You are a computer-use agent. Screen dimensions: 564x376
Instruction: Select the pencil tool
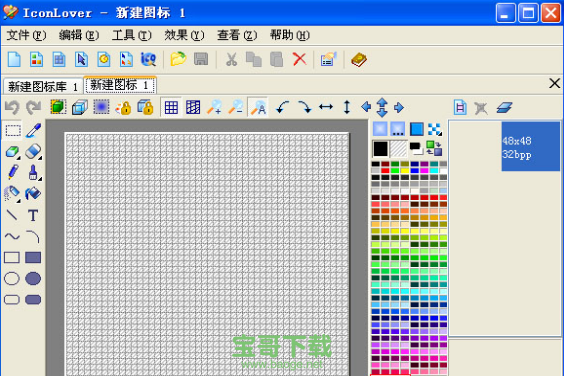pyautogui.click(x=13, y=172)
